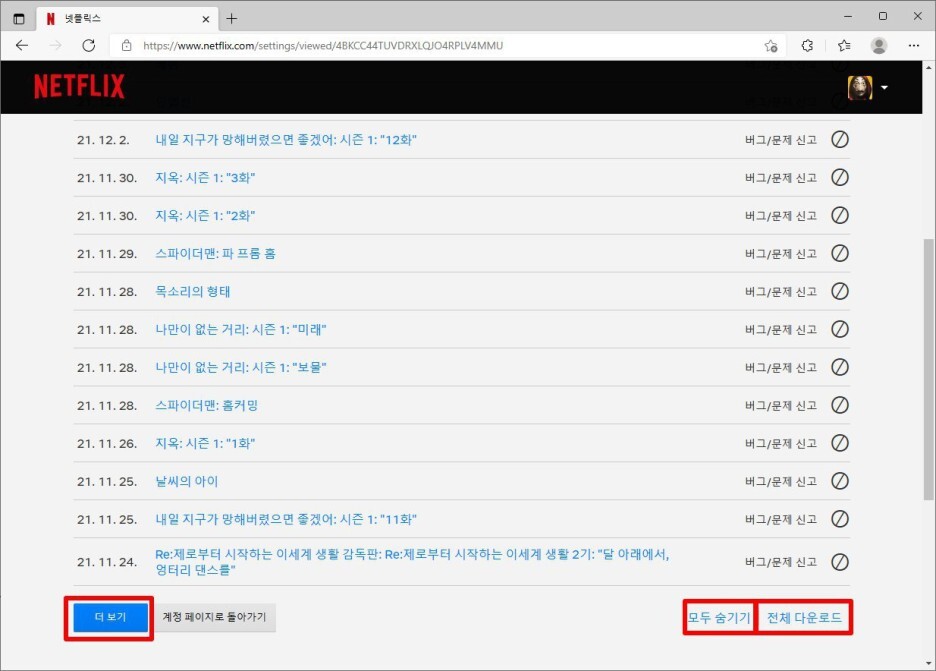Click the 전체 다운로드 link
Screen dimensions: 936x671
804,617
